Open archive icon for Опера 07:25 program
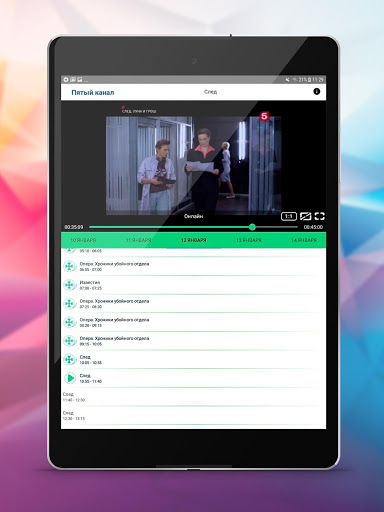 (69, 304)
